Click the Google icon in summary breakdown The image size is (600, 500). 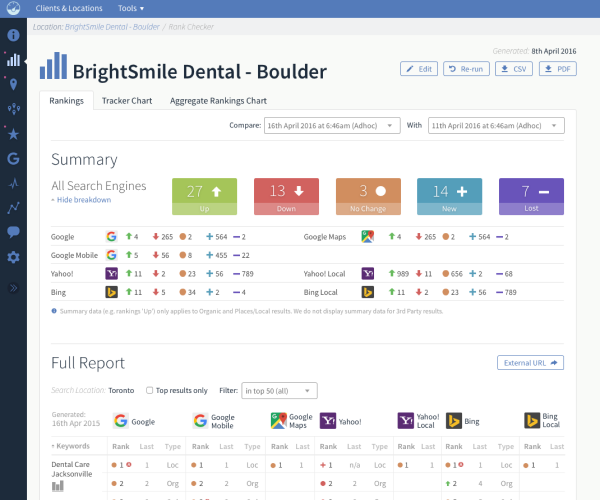(111, 236)
